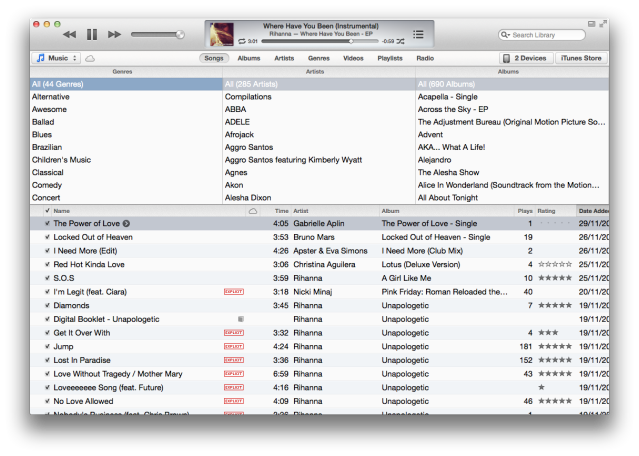Adjust the volume slider knob
This screenshot has width=639, height=456.
(180, 35)
